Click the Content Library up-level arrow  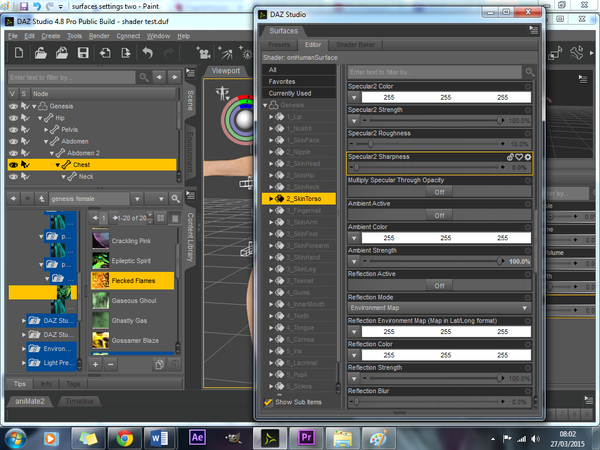pos(41,199)
